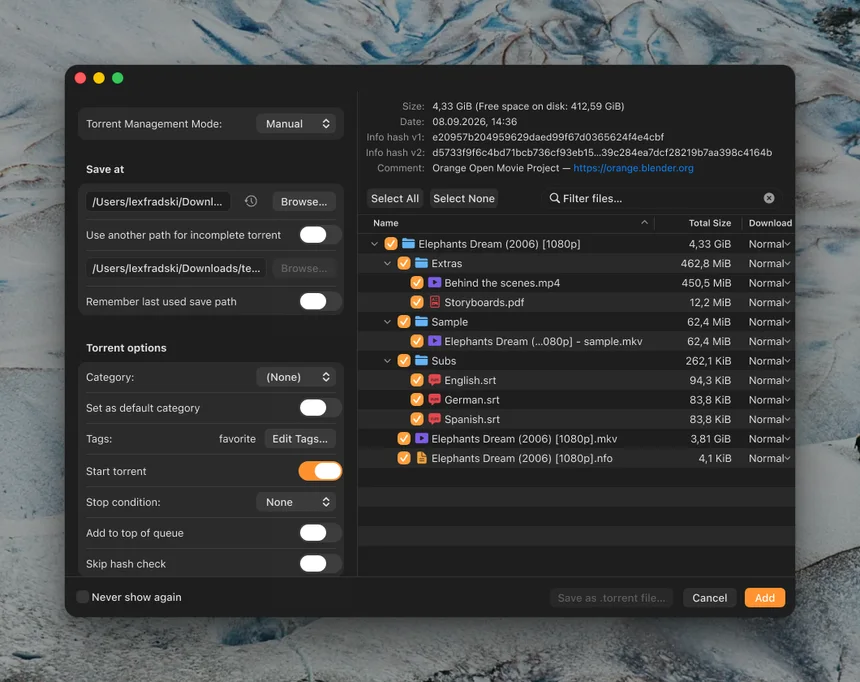Click the Cancel button

(710, 598)
